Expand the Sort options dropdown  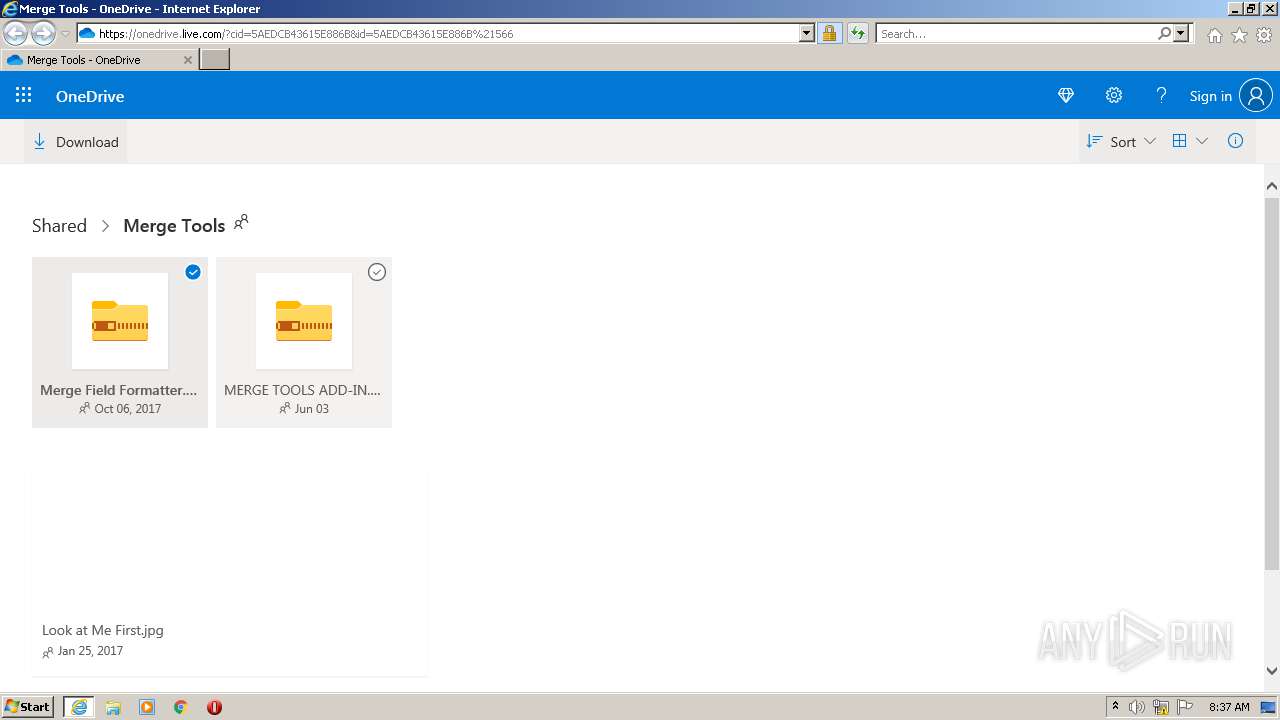pyautogui.click(x=1121, y=141)
